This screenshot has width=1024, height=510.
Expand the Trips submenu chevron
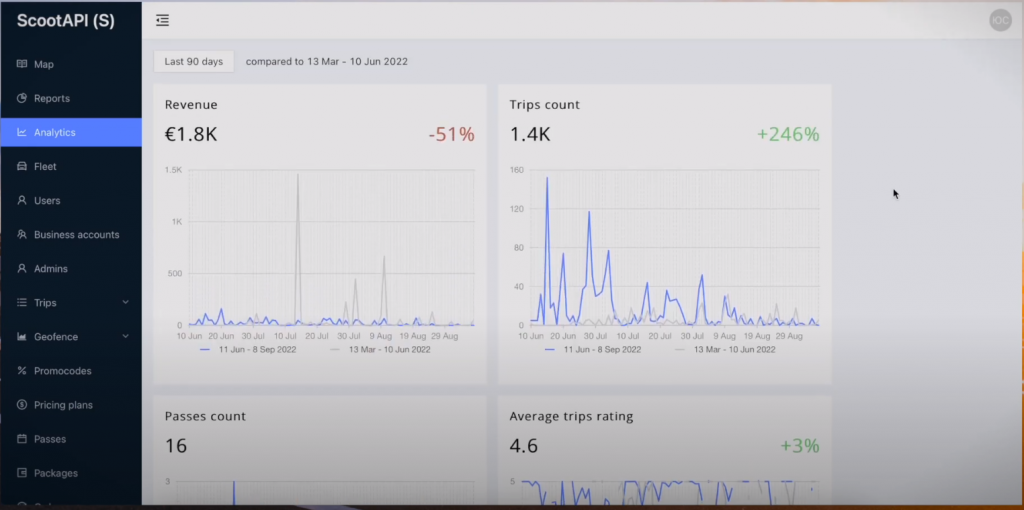tap(126, 303)
